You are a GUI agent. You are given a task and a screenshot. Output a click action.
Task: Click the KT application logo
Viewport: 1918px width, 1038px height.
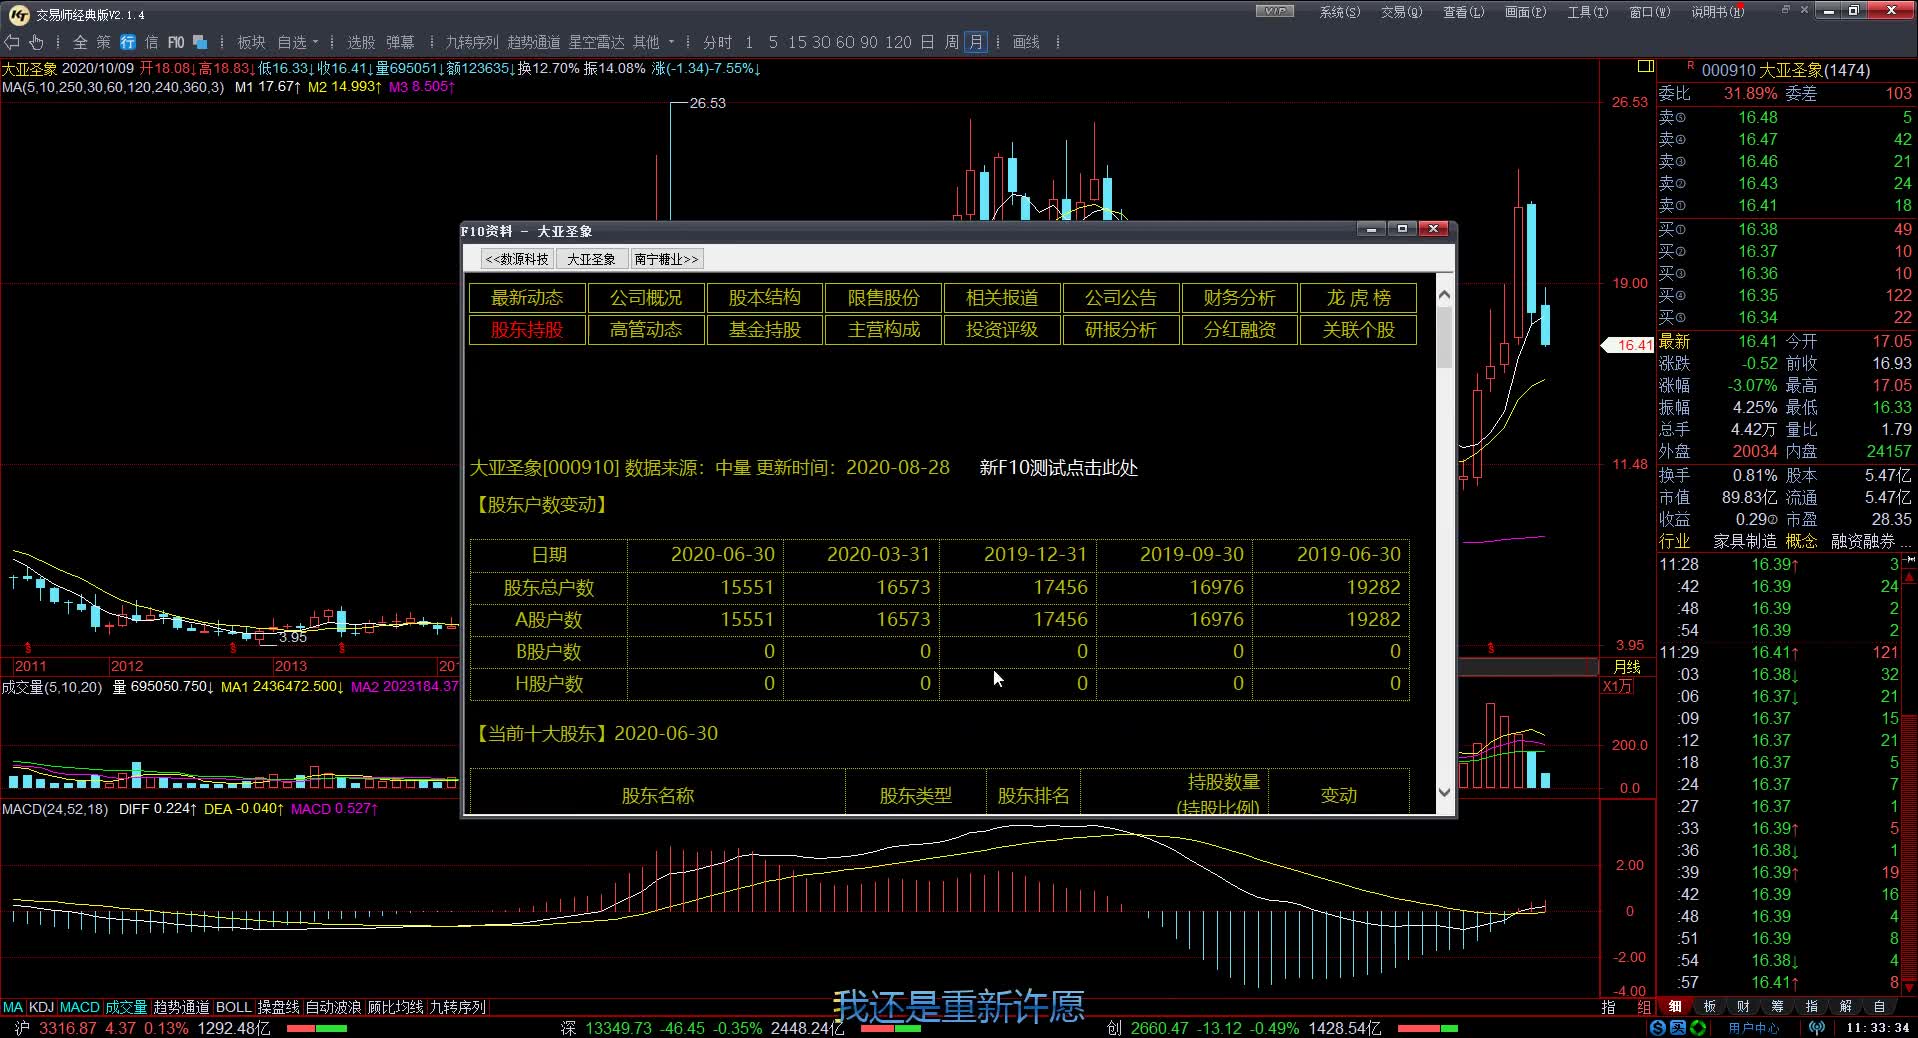pyautogui.click(x=19, y=14)
